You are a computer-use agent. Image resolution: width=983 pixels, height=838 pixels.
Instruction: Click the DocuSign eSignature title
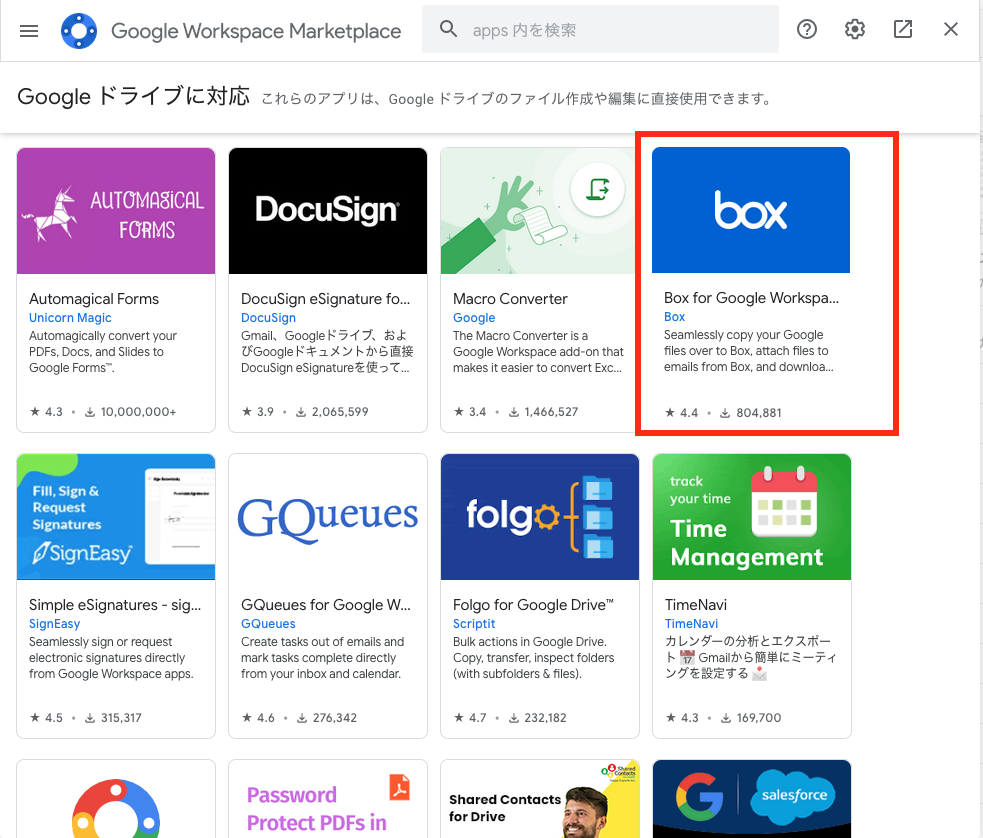[325, 299]
